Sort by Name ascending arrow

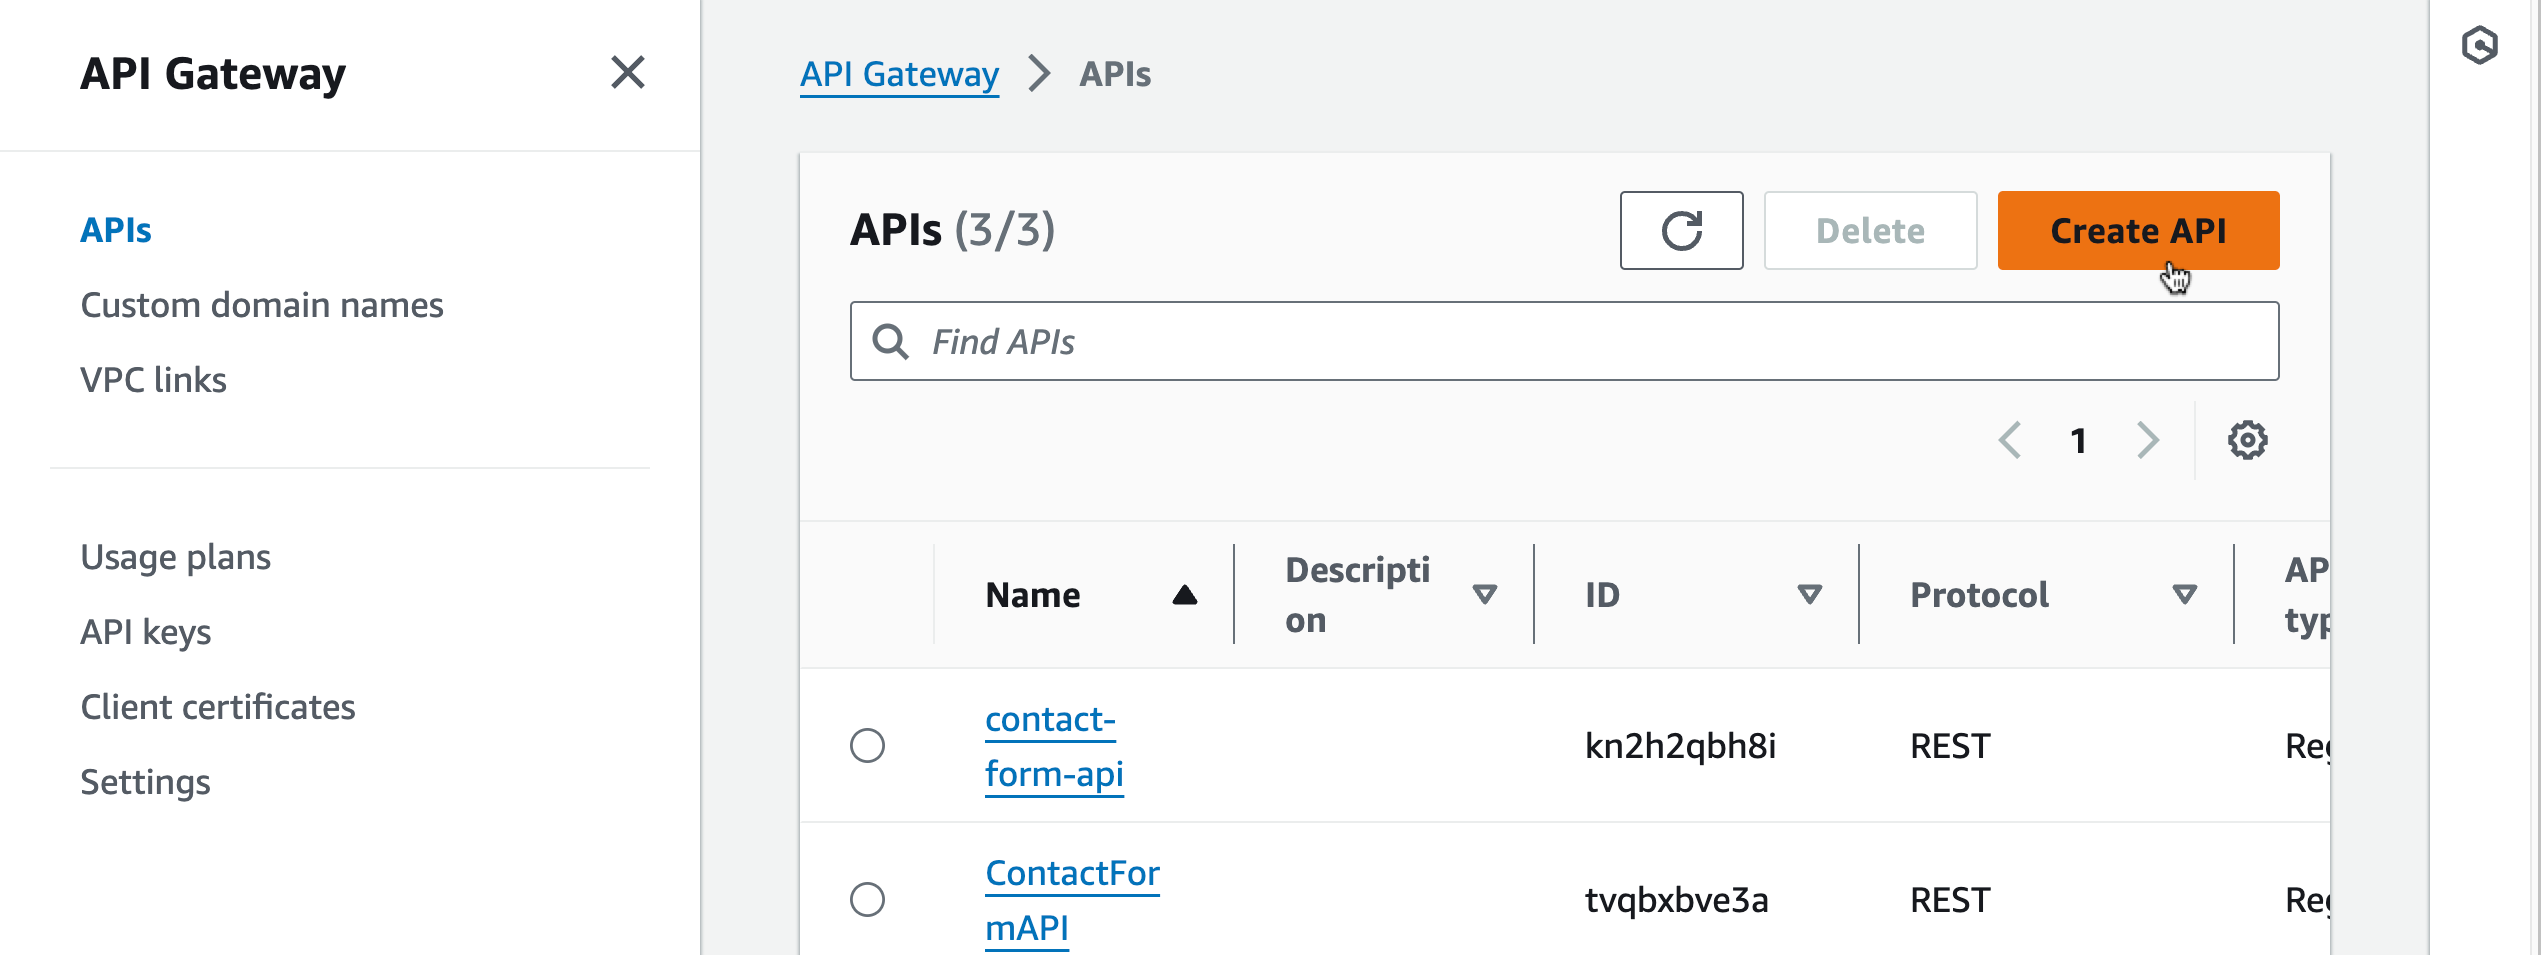1184,595
